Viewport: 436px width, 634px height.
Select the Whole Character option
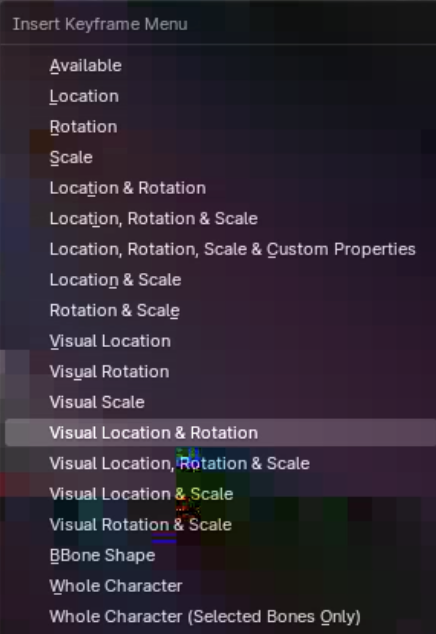[x=220, y=586]
